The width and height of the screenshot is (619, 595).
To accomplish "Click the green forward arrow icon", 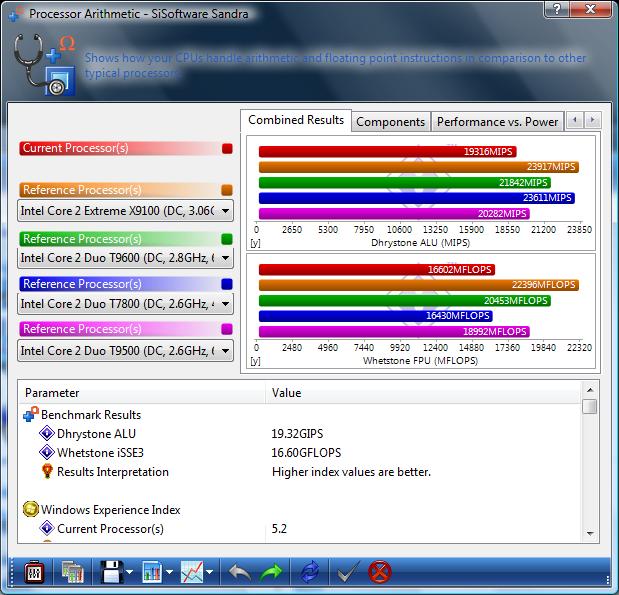I will (x=271, y=572).
